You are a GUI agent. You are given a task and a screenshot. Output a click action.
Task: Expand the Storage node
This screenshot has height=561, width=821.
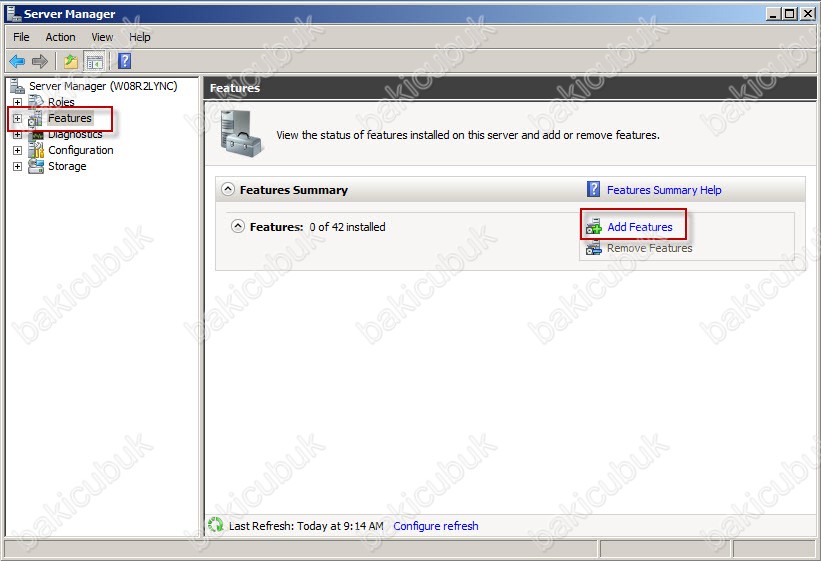17,166
